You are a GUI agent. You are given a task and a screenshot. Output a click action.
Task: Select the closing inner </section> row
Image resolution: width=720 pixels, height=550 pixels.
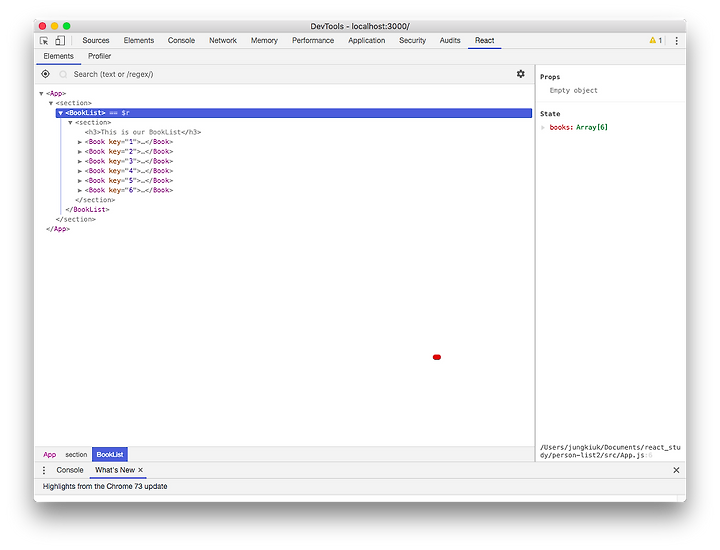tap(95, 200)
